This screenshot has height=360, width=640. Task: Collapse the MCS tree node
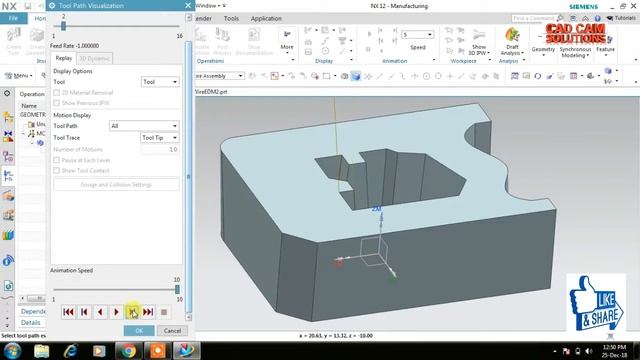coord(23,133)
